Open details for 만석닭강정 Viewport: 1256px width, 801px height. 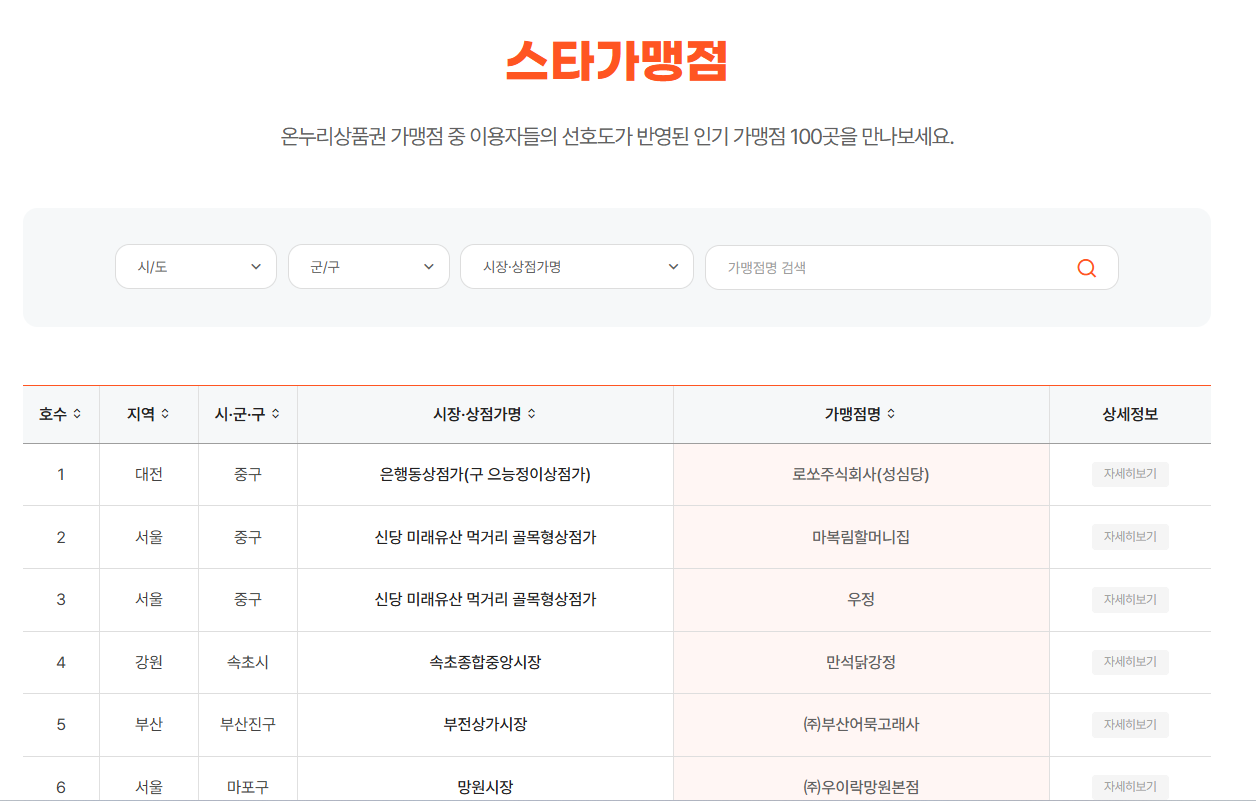[1130, 662]
